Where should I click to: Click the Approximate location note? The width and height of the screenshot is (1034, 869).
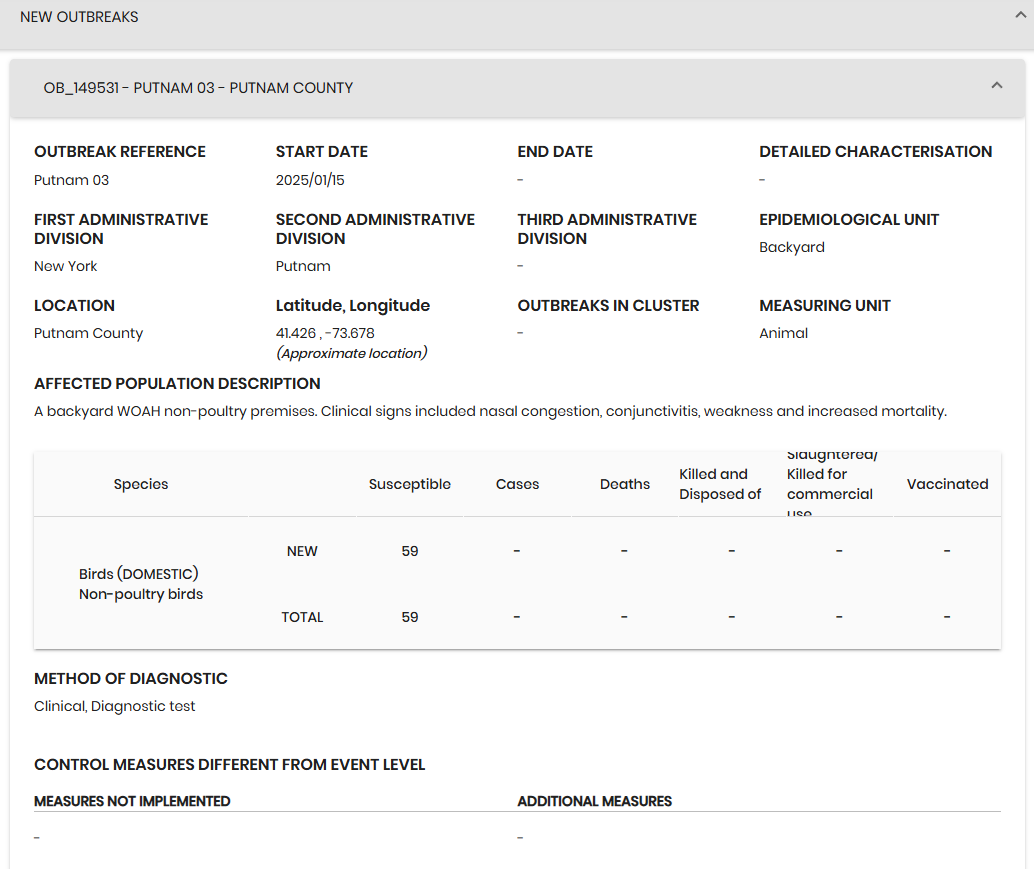pos(351,353)
